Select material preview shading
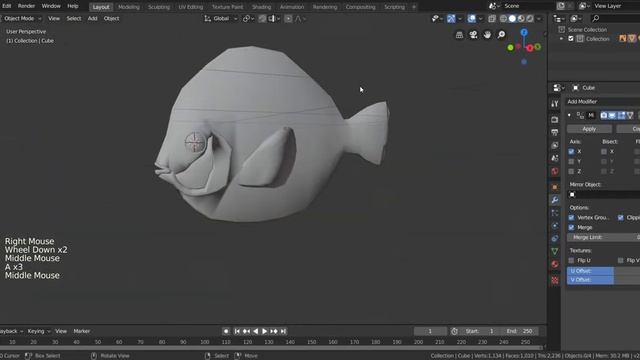This screenshot has height=360, width=640. pos(521,18)
